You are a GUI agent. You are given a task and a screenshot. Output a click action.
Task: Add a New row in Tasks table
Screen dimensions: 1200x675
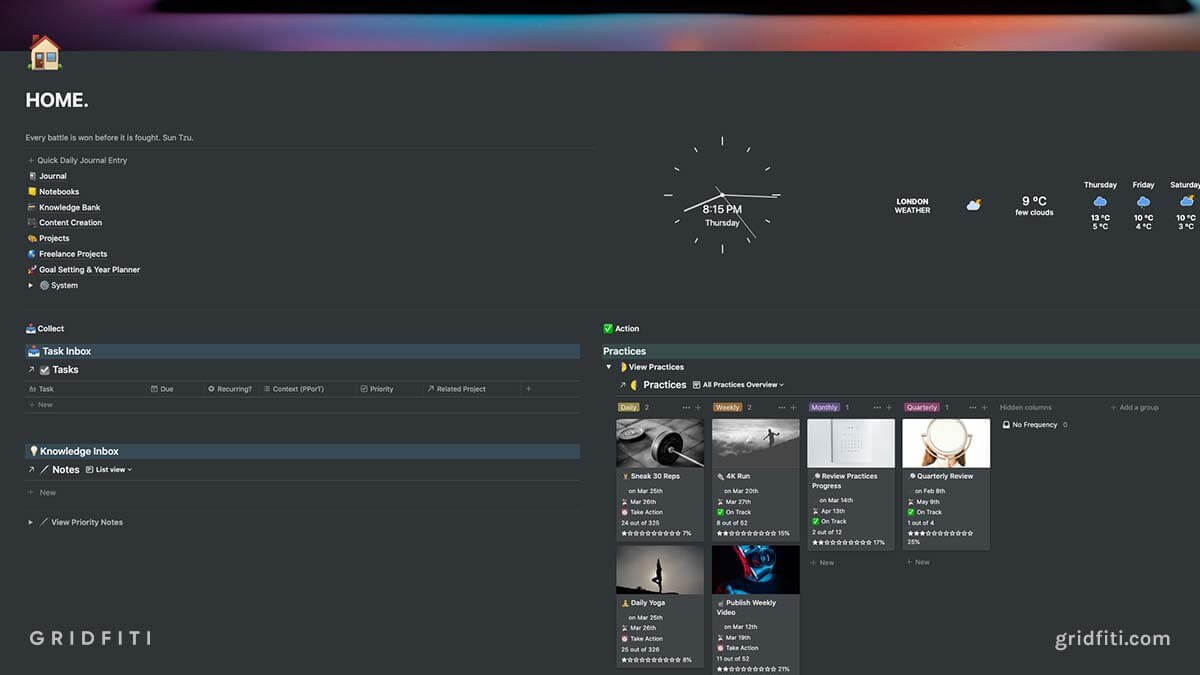[x=41, y=405]
